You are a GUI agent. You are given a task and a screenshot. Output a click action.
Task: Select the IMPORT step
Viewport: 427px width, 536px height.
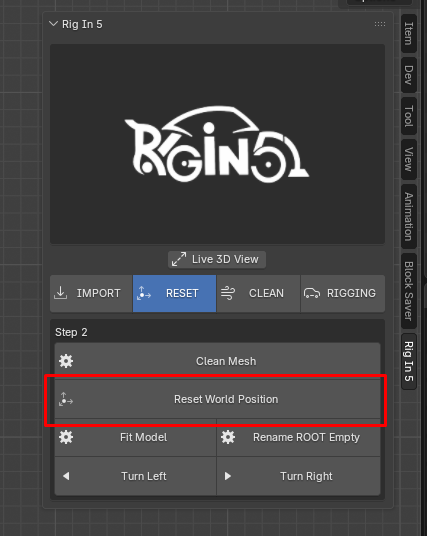point(91,293)
